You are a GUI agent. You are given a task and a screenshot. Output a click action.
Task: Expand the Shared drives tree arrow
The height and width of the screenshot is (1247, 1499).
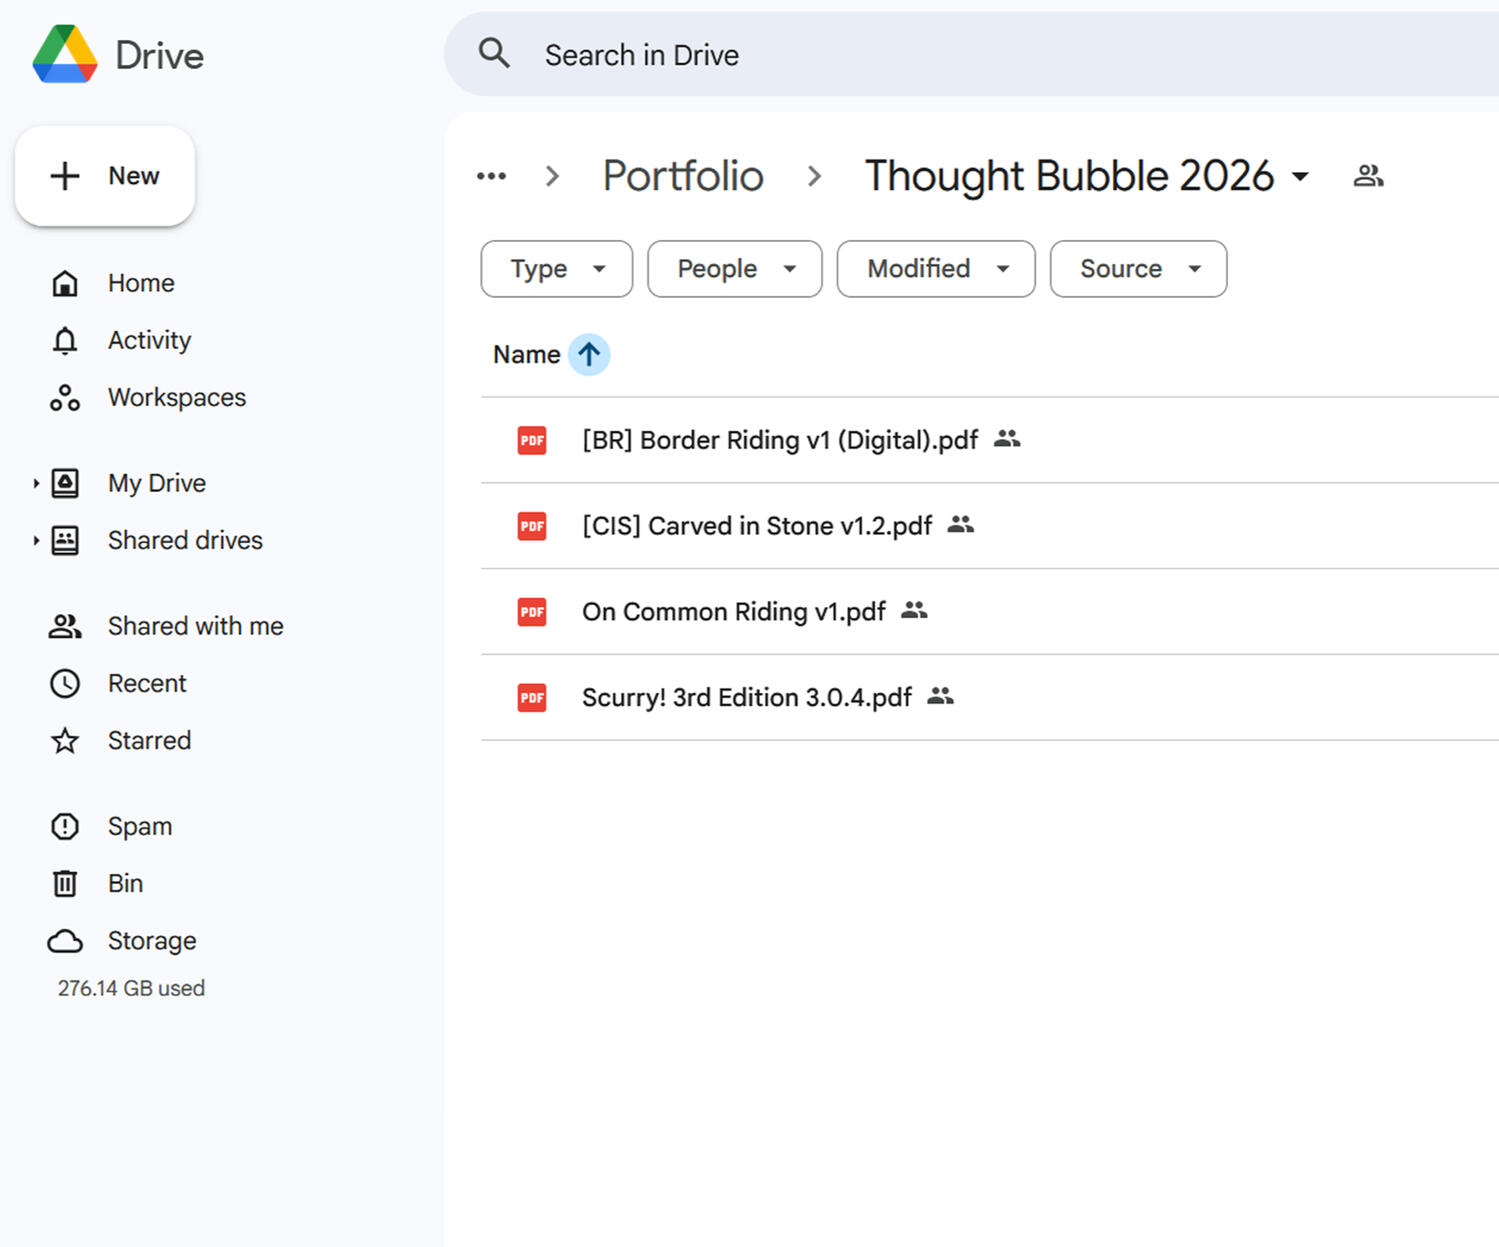pyautogui.click(x=36, y=541)
